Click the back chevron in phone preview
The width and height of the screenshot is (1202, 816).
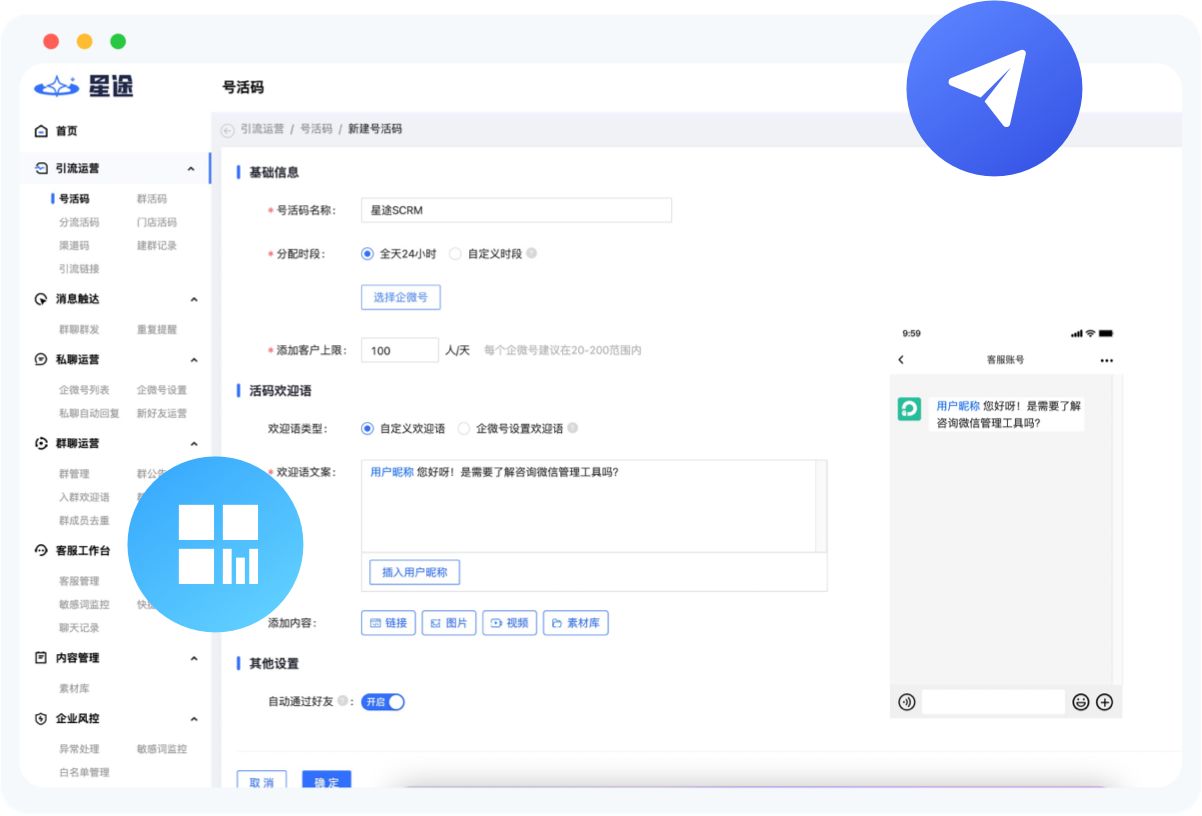click(x=901, y=360)
